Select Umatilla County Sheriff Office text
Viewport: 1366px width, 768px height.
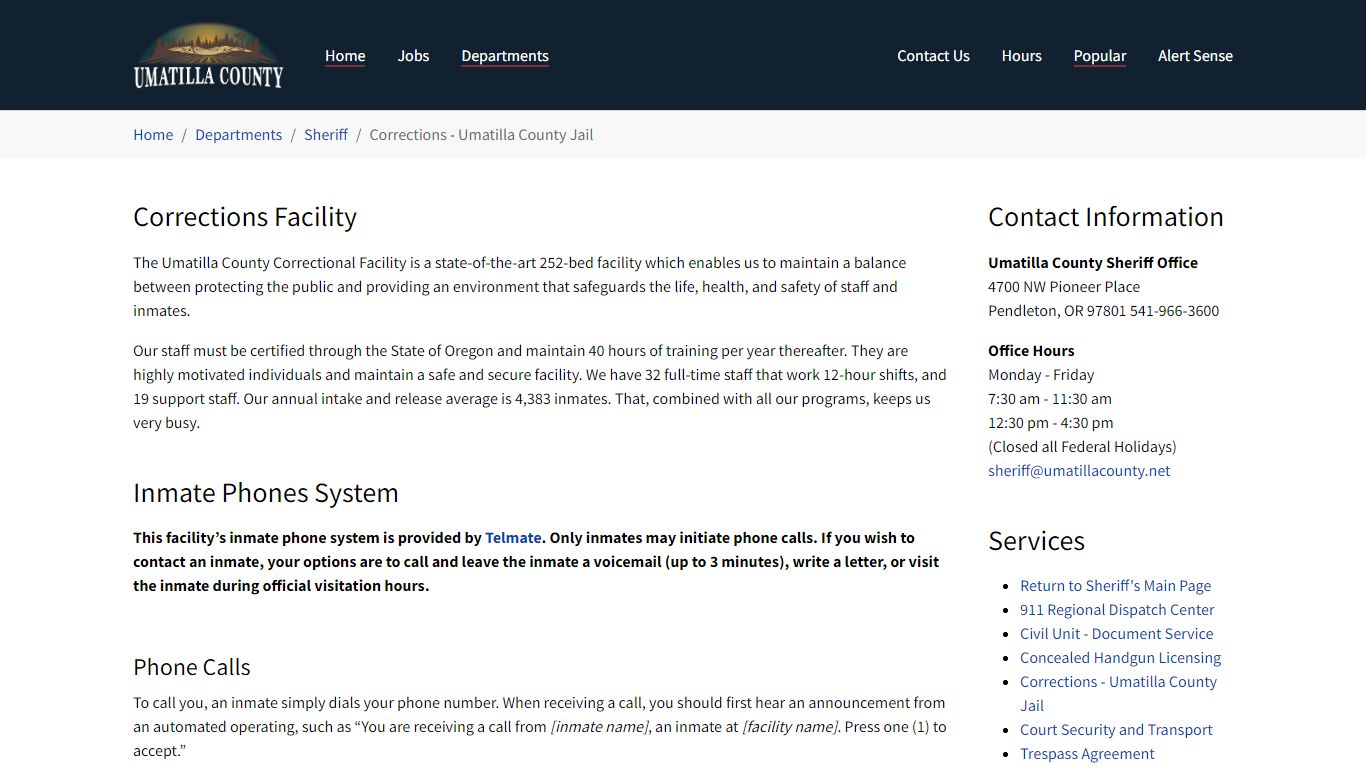pos(1093,263)
